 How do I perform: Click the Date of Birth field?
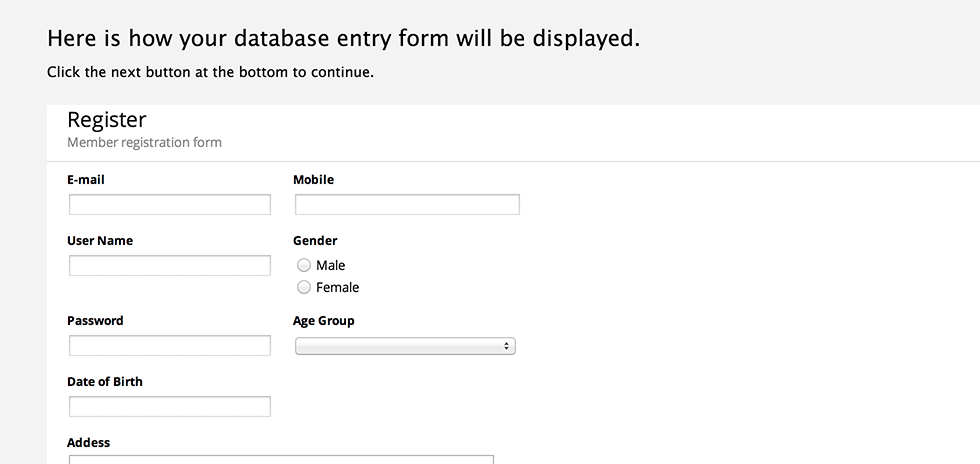click(170, 407)
